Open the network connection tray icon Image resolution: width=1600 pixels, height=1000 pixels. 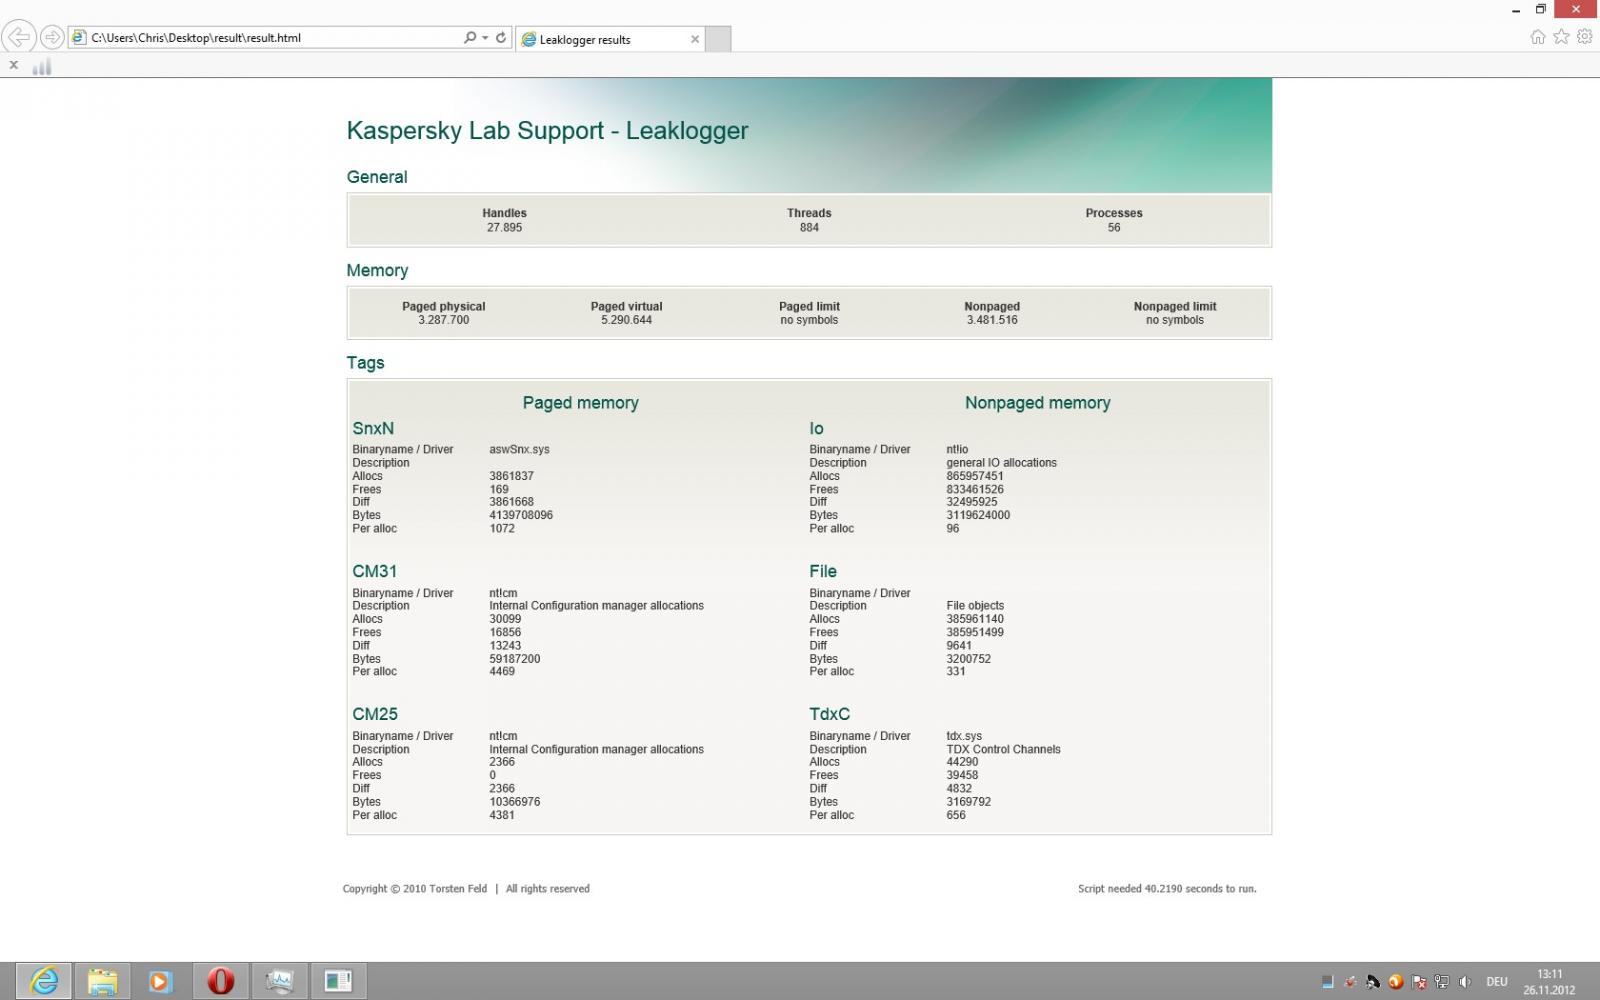pyautogui.click(x=1442, y=982)
